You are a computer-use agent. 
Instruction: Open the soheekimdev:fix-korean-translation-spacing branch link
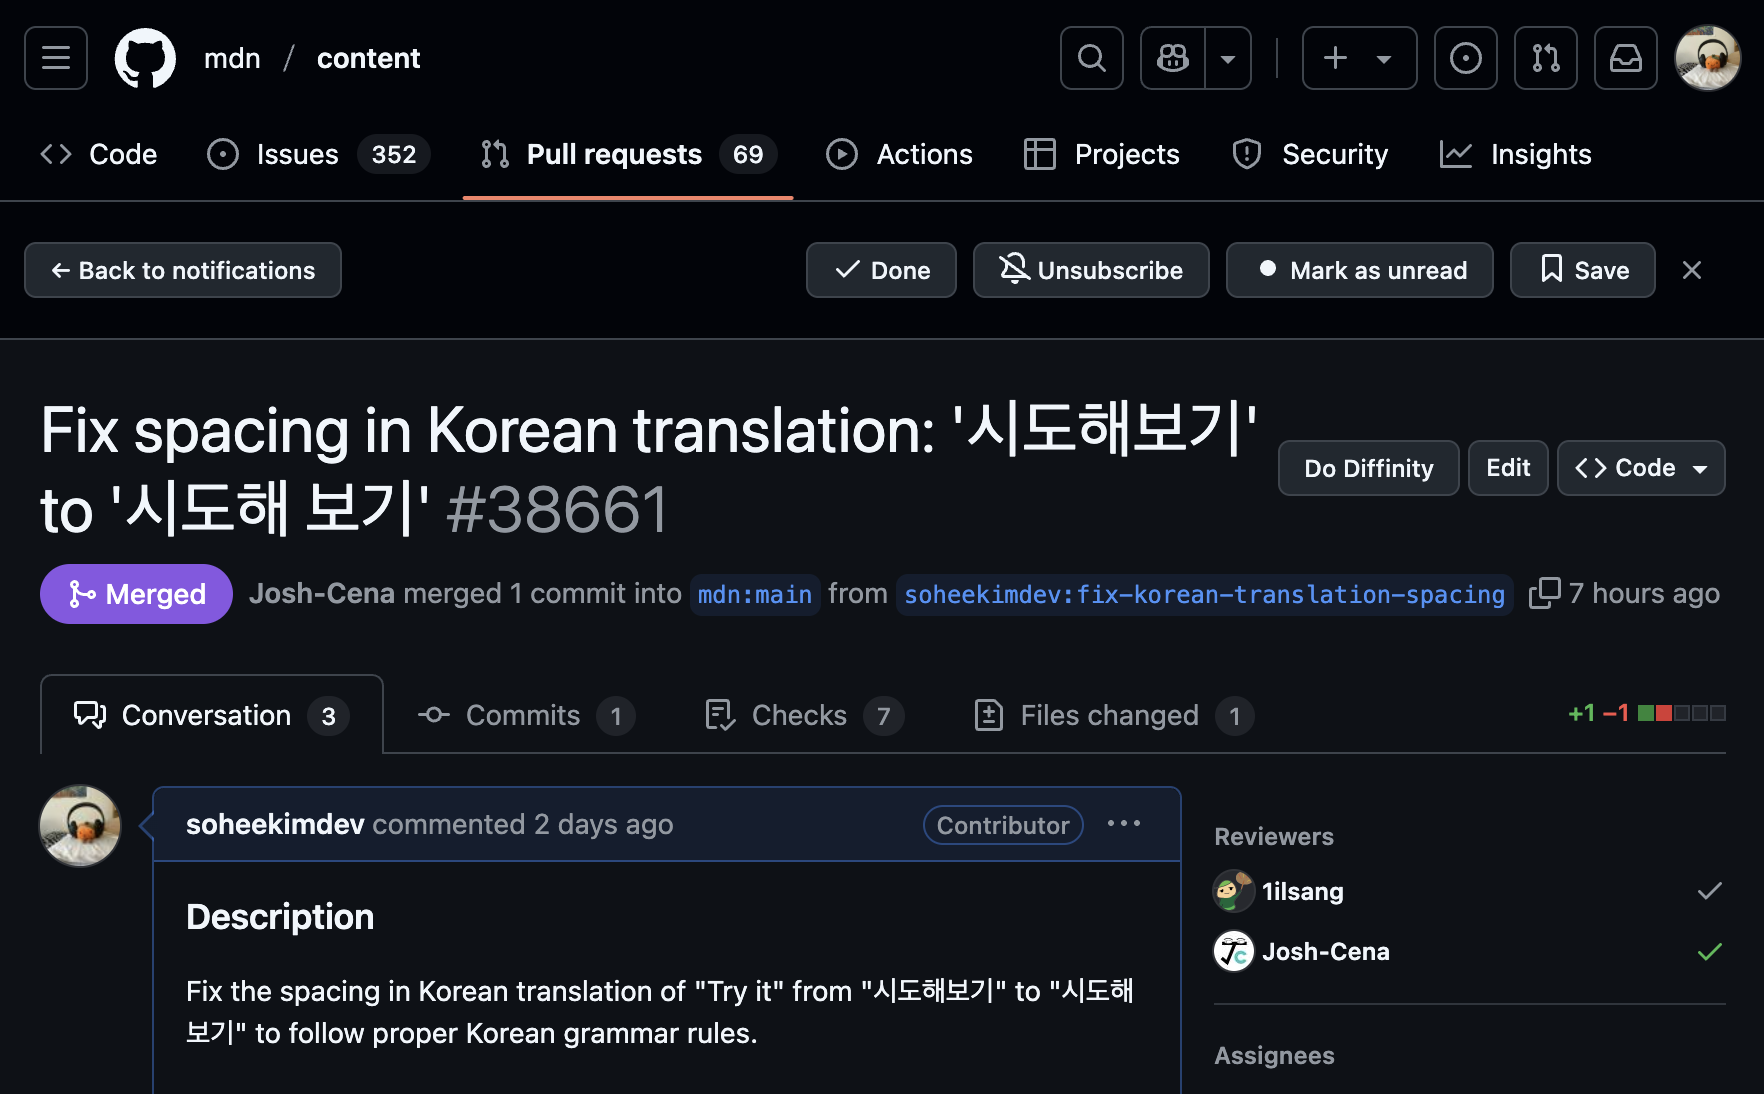click(1204, 595)
